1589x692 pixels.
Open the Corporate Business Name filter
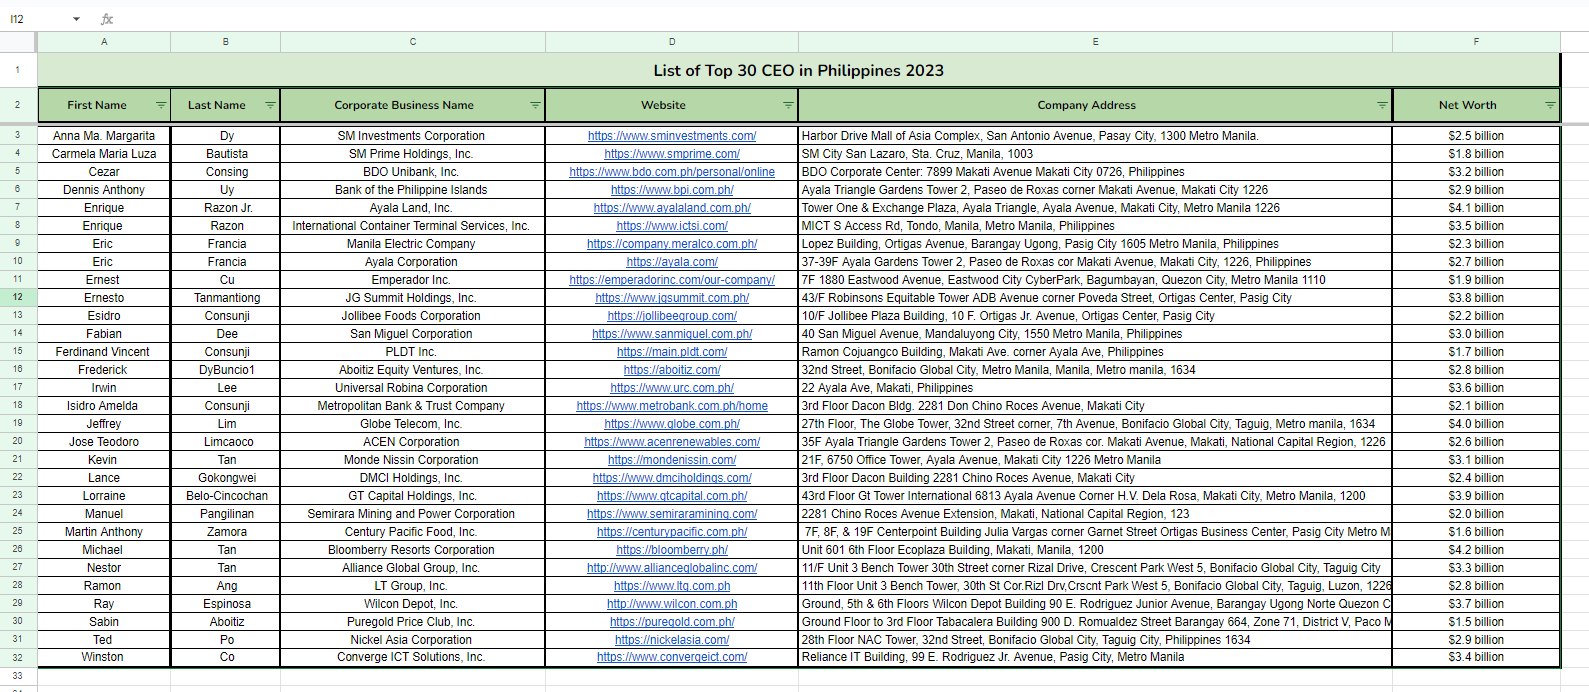[535, 105]
